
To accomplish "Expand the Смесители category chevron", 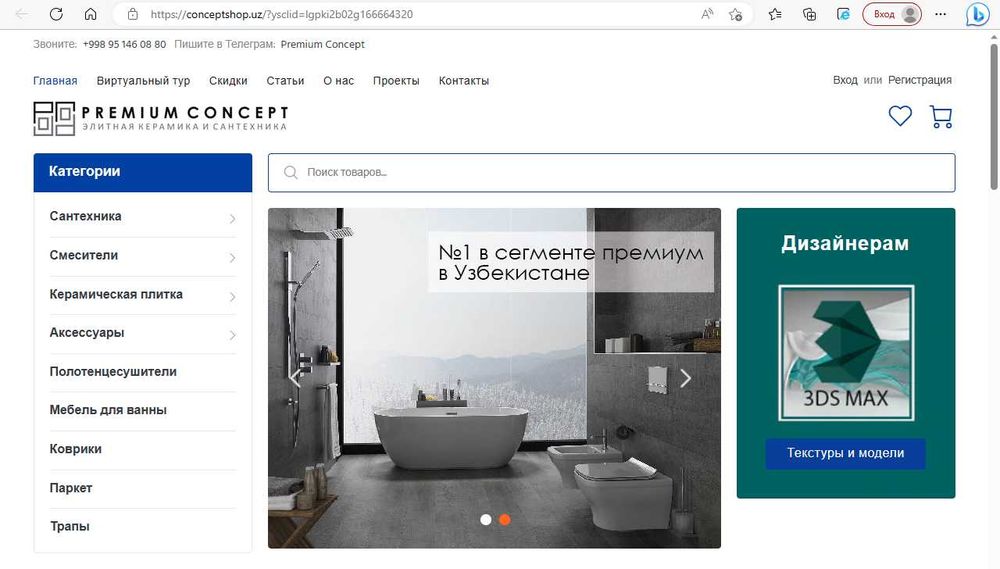I will pos(232,258).
